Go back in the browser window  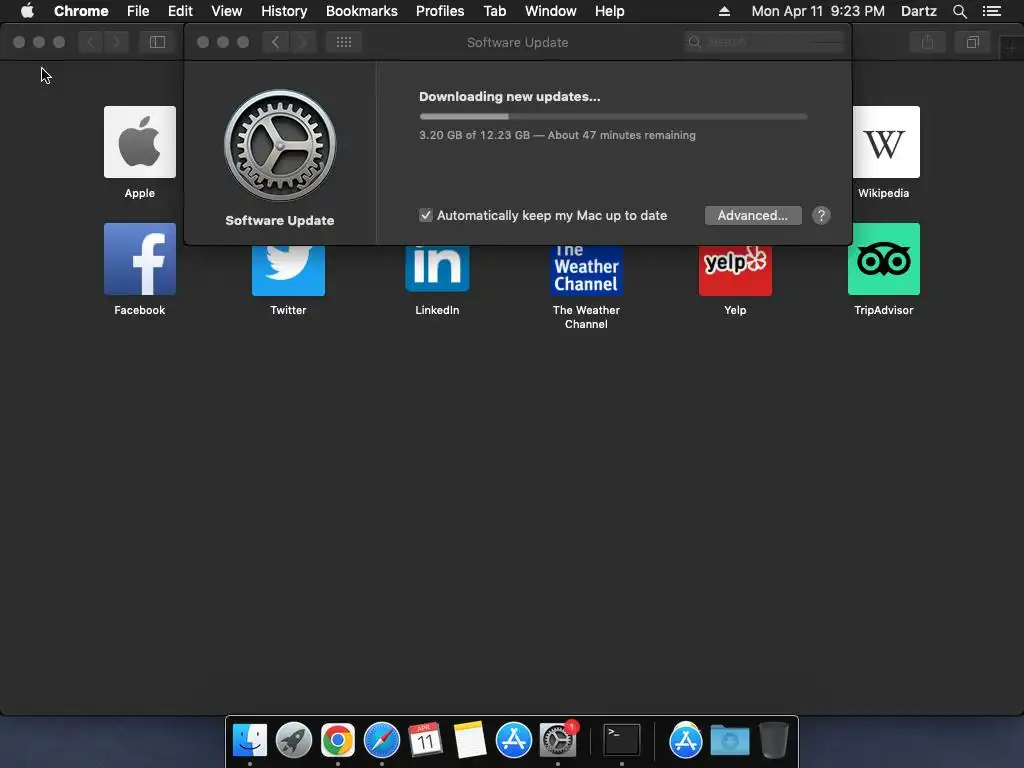pos(90,42)
